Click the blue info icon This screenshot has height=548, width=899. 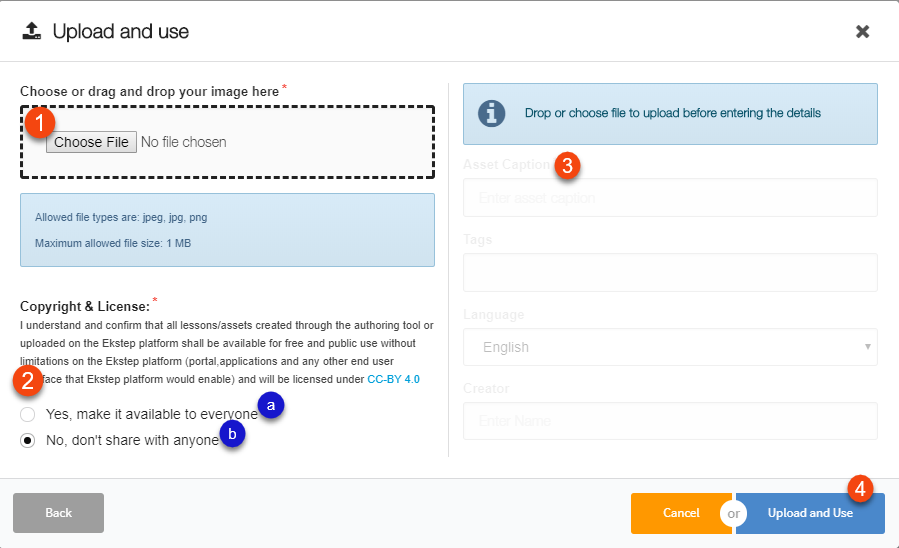coord(491,113)
